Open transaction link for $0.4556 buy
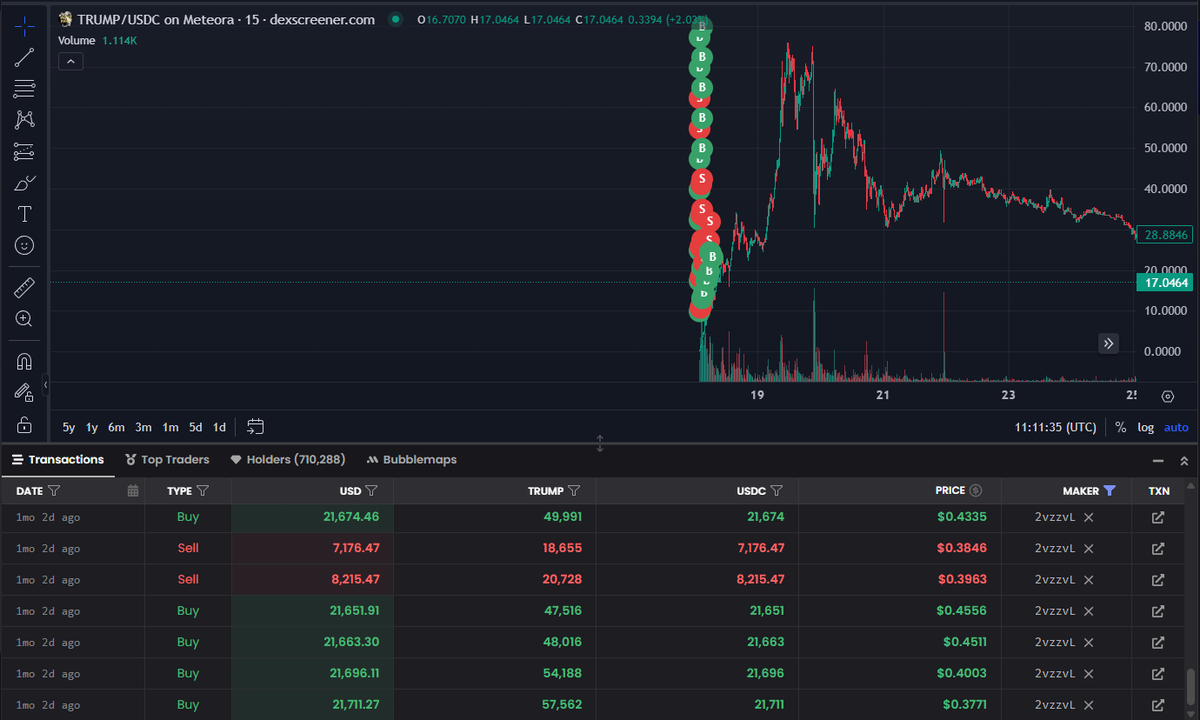The height and width of the screenshot is (720, 1200). coord(1158,611)
